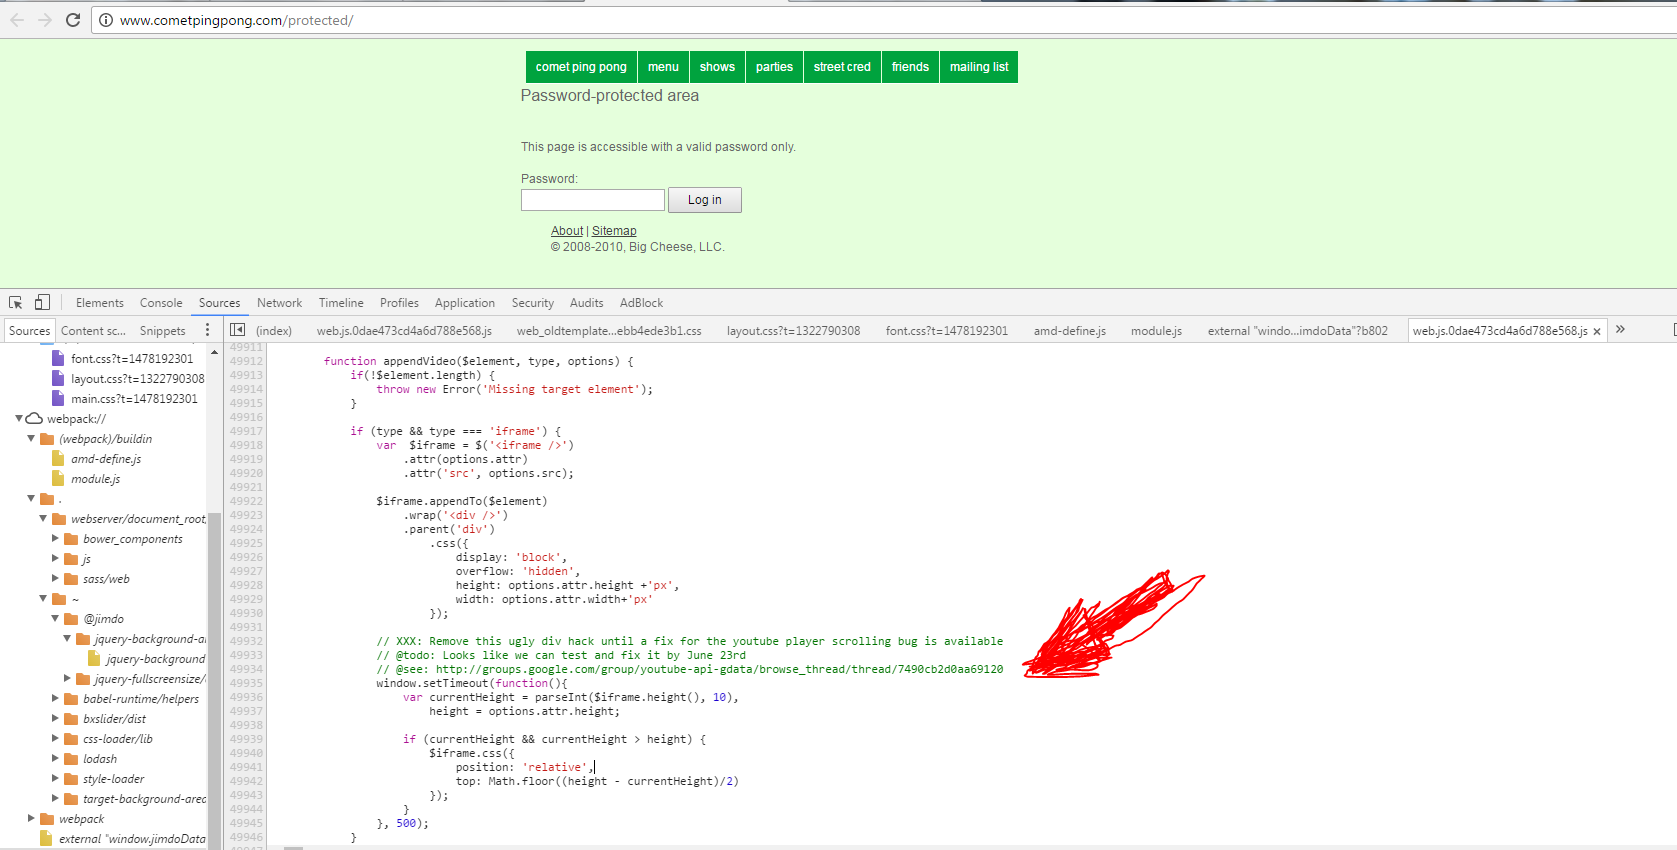Click the webpack:// cloud icon
The width and height of the screenshot is (1677, 850).
34,418
